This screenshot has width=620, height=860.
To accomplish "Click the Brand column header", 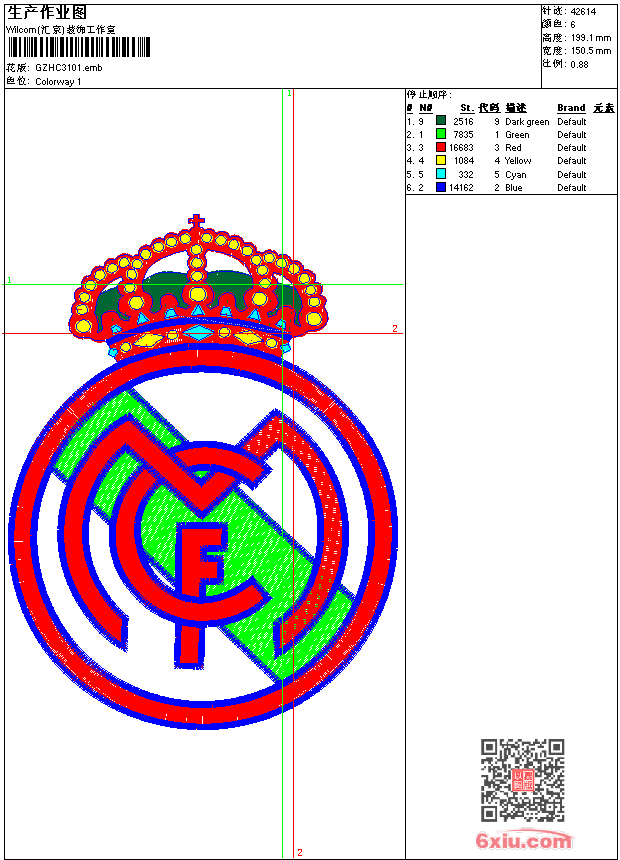I will tap(571, 108).
